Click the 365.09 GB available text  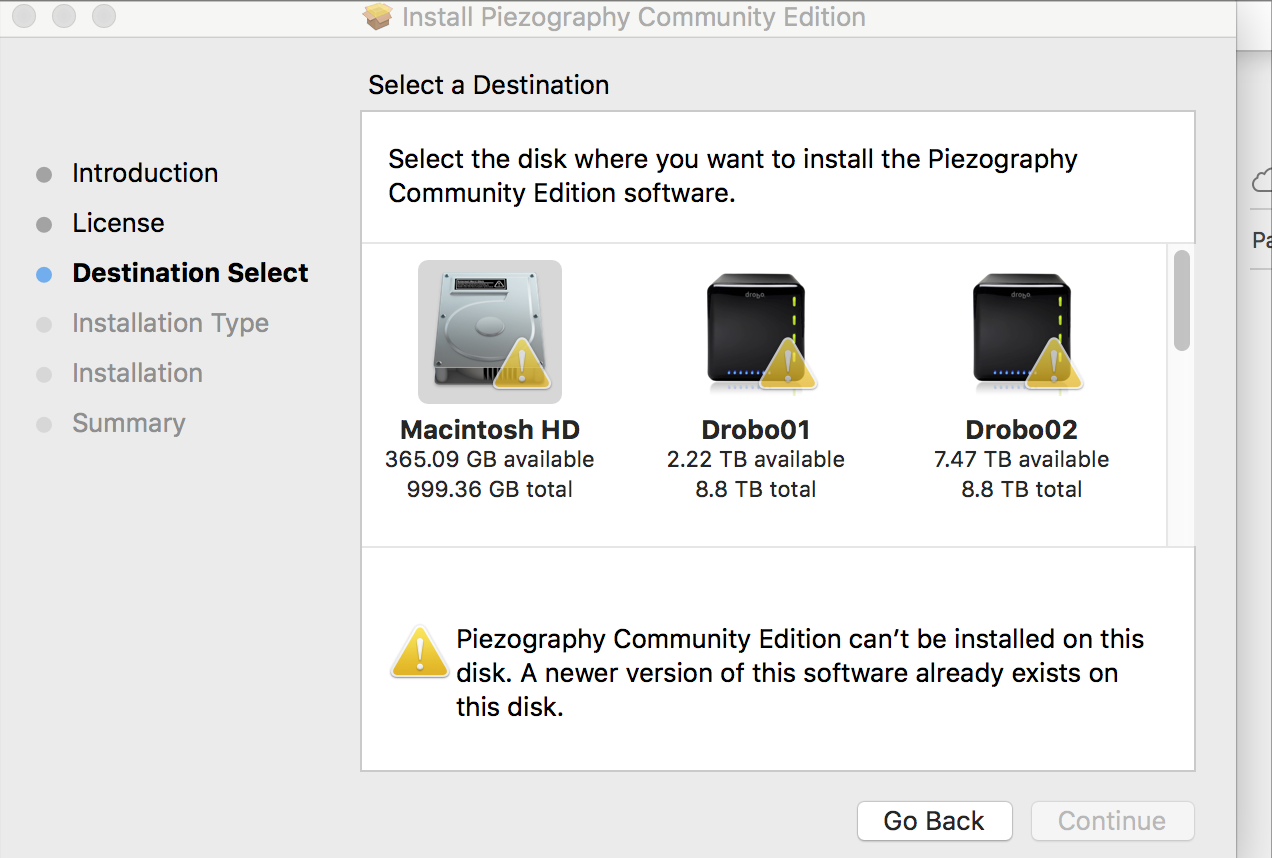490,460
